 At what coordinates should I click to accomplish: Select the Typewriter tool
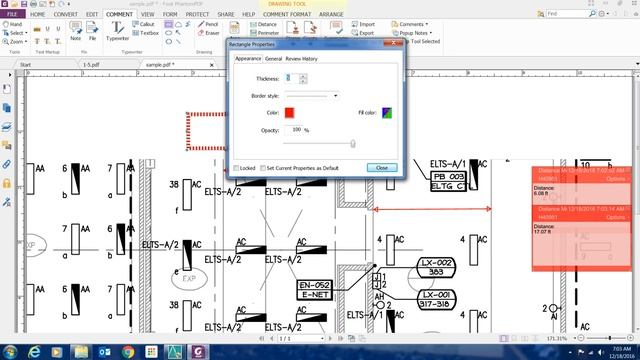[x=118, y=31]
